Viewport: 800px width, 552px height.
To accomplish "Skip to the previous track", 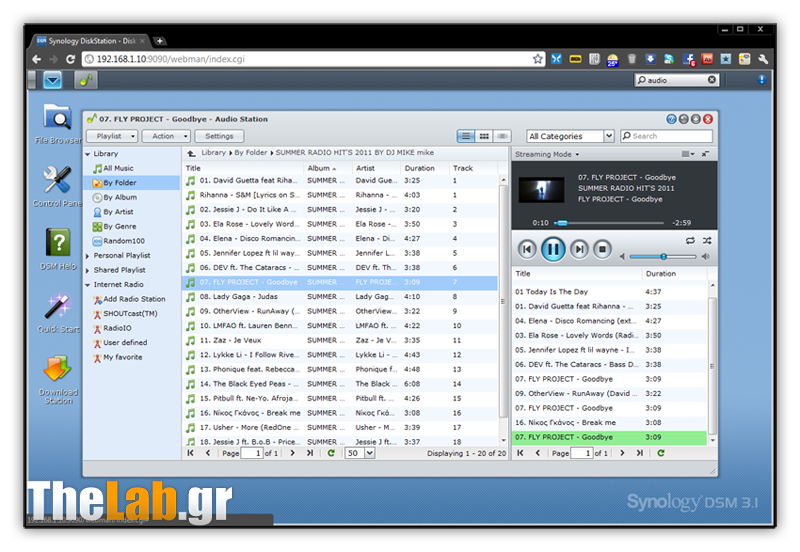I will [x=527, y=249].
